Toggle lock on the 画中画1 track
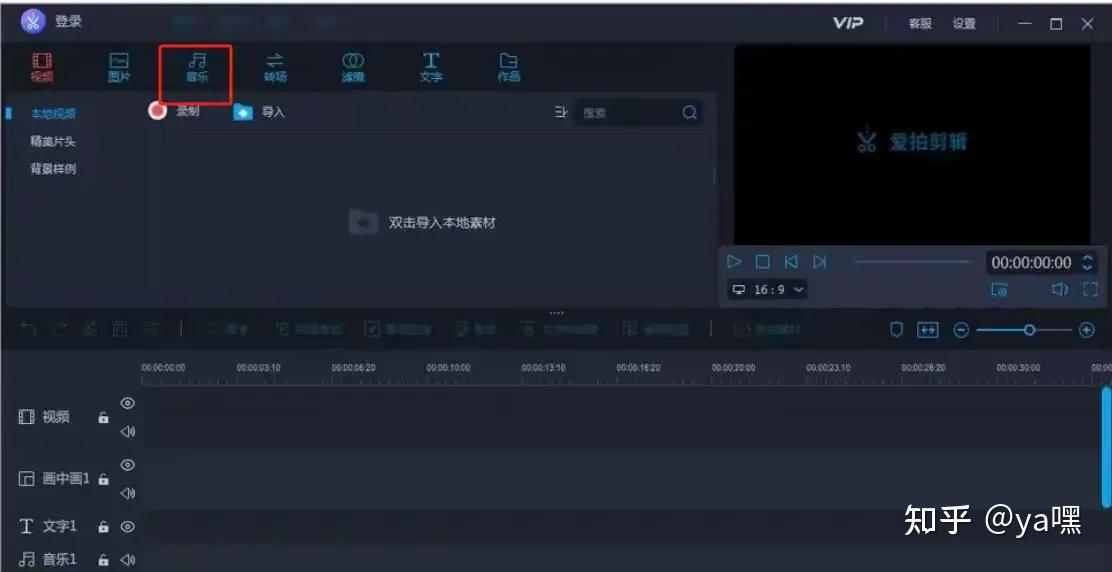This screenshot has height=572, width=1112. point(104,479)
